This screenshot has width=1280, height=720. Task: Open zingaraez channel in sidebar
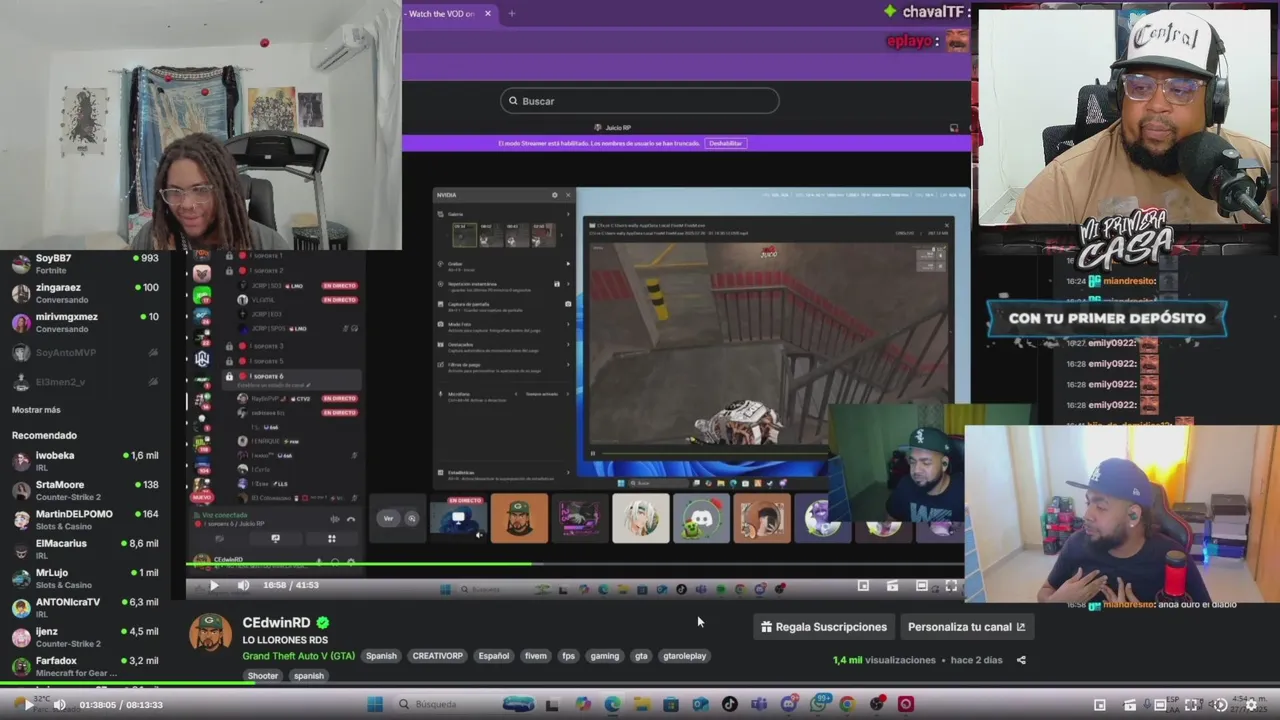[85, 293]
